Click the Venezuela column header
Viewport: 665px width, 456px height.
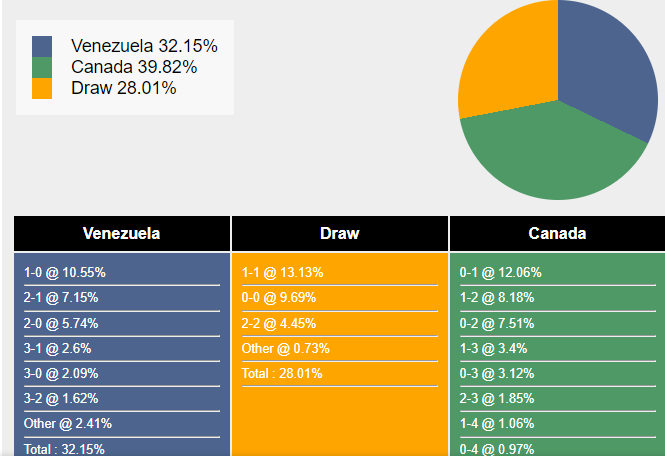click(122, 234)
